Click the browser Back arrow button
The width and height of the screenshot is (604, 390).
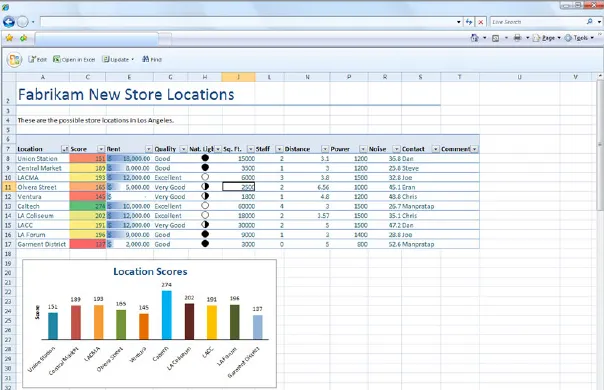tap(8, 22)
